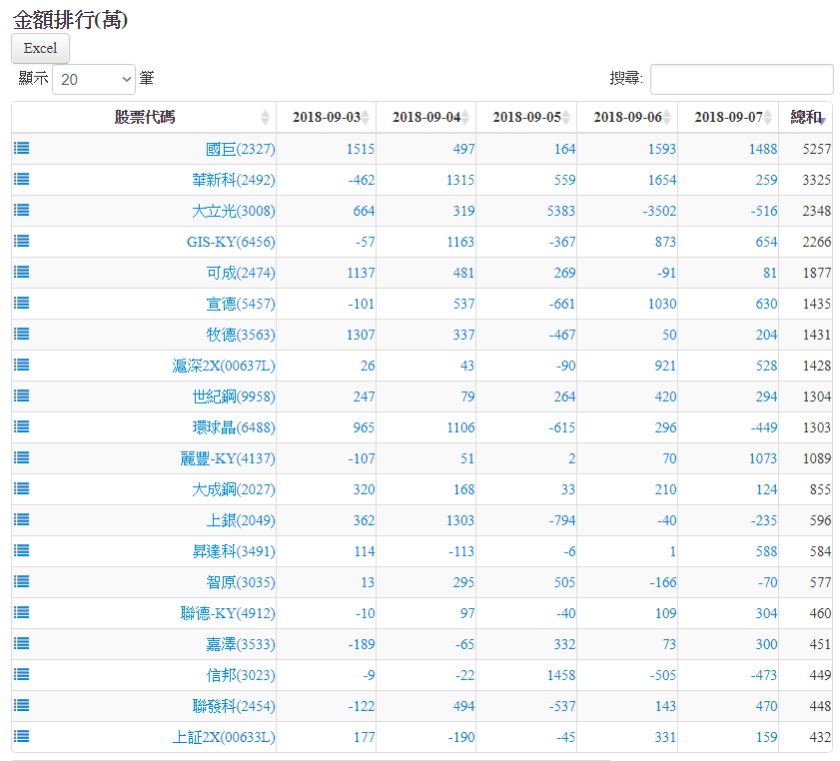Open the GIS-KY(6456) stock link

click(230, 242)
